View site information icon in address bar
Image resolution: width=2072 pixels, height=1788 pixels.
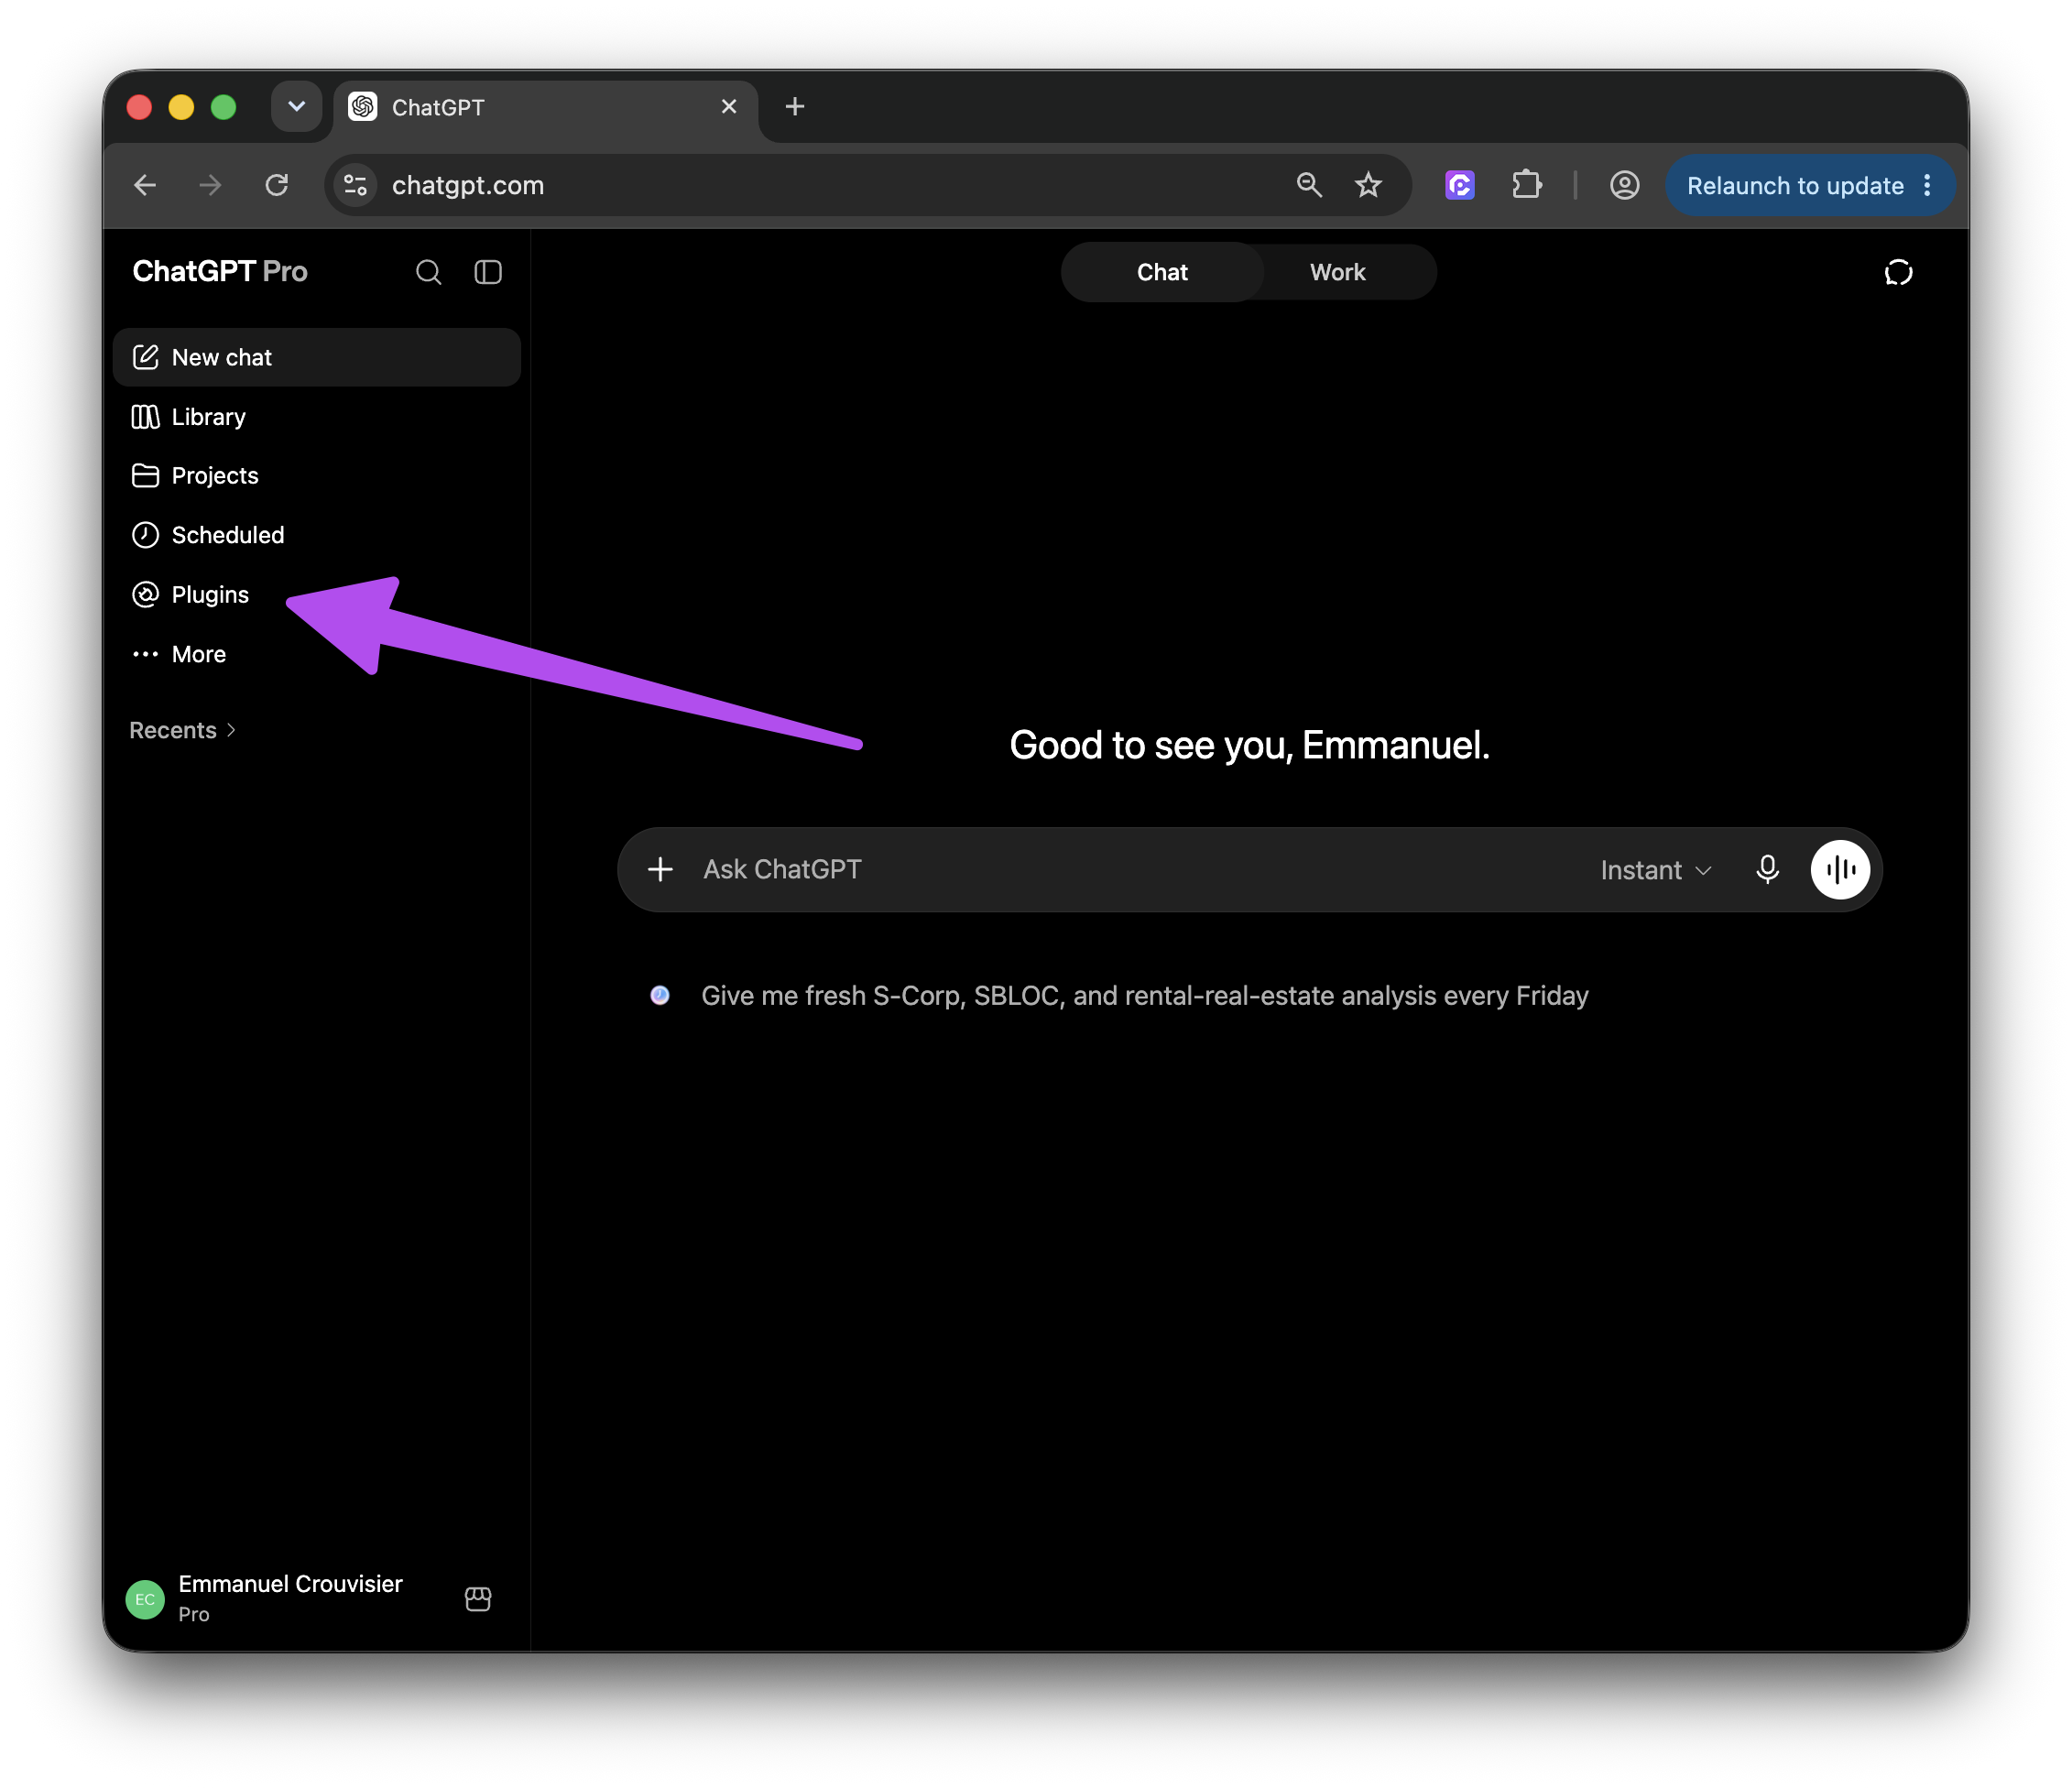click(356, 185)
